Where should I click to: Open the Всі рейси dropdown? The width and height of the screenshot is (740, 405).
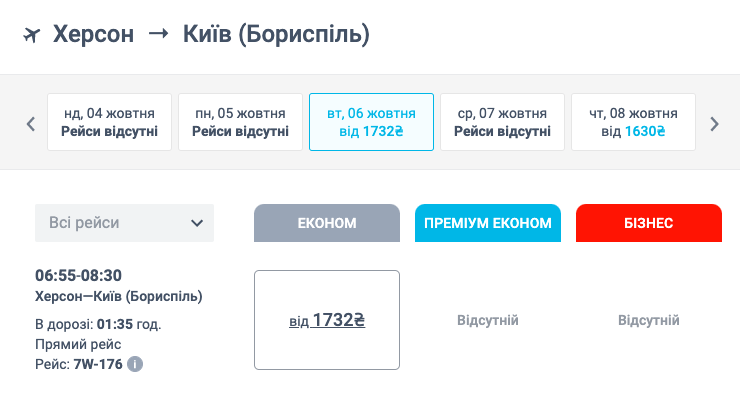pyautogui.click(x=125, y=223)
